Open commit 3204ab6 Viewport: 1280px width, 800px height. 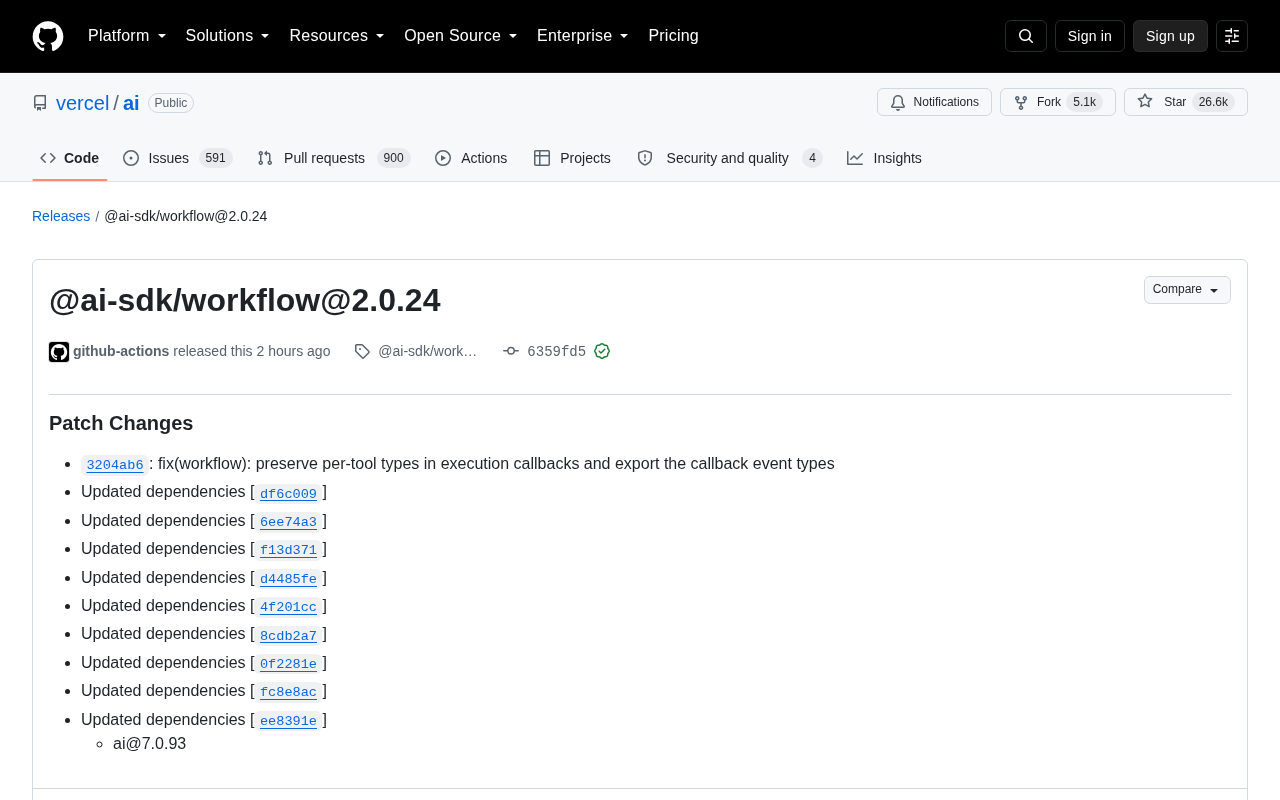coord(115,465)
